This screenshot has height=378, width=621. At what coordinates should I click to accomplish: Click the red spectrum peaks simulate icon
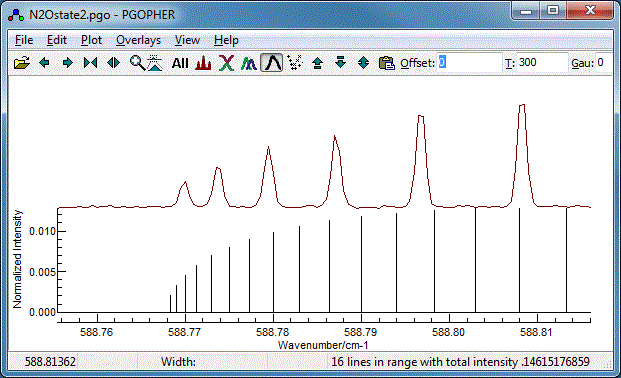coord(203,63)
